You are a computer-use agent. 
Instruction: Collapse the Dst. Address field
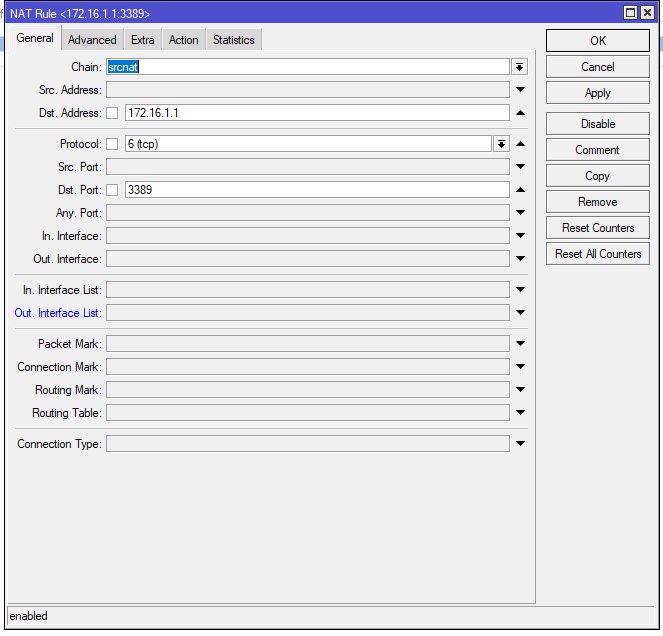pyautogui.click(x=521, y=113)
